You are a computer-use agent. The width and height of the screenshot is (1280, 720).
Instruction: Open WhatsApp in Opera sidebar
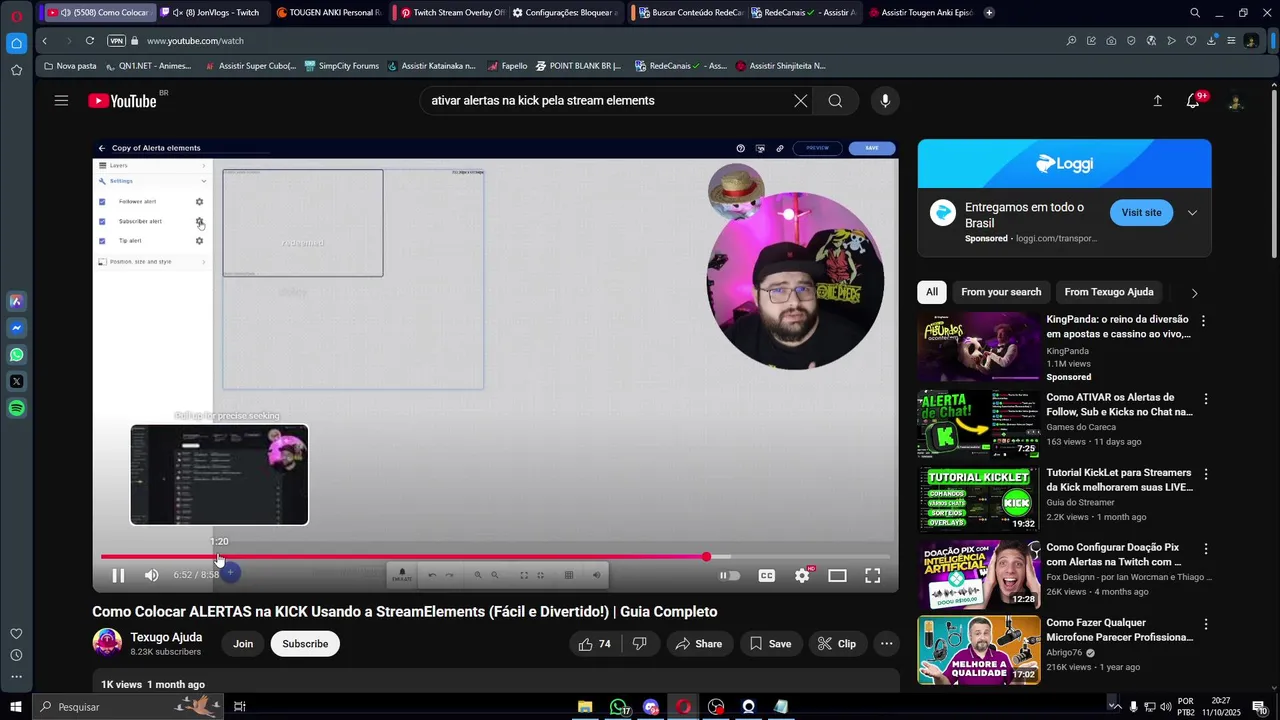pyautogui.click(x=16, y=355)
